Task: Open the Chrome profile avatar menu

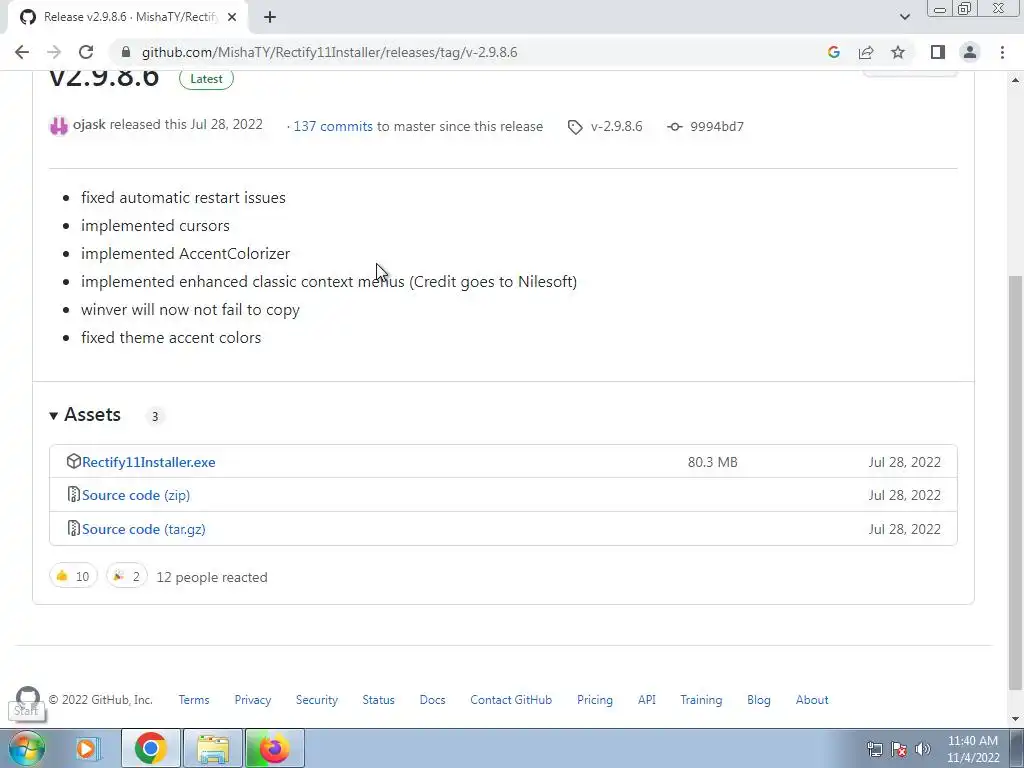Action: 970,52
